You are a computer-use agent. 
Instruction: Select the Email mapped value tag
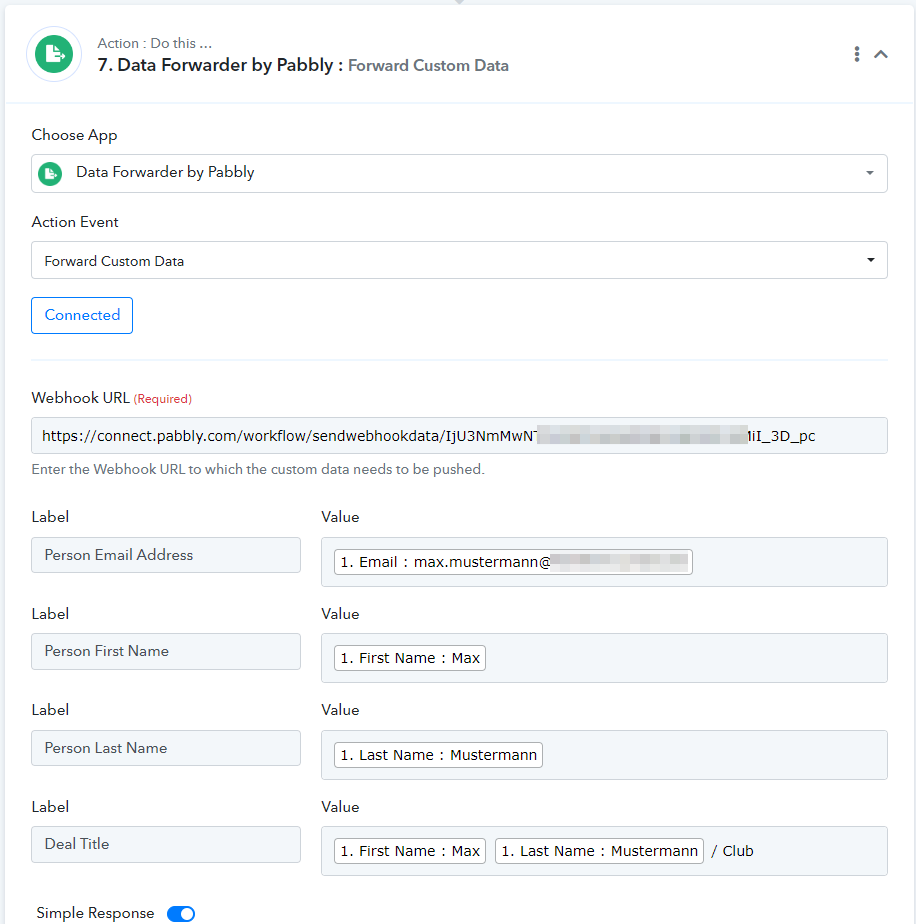coord(513,562)
